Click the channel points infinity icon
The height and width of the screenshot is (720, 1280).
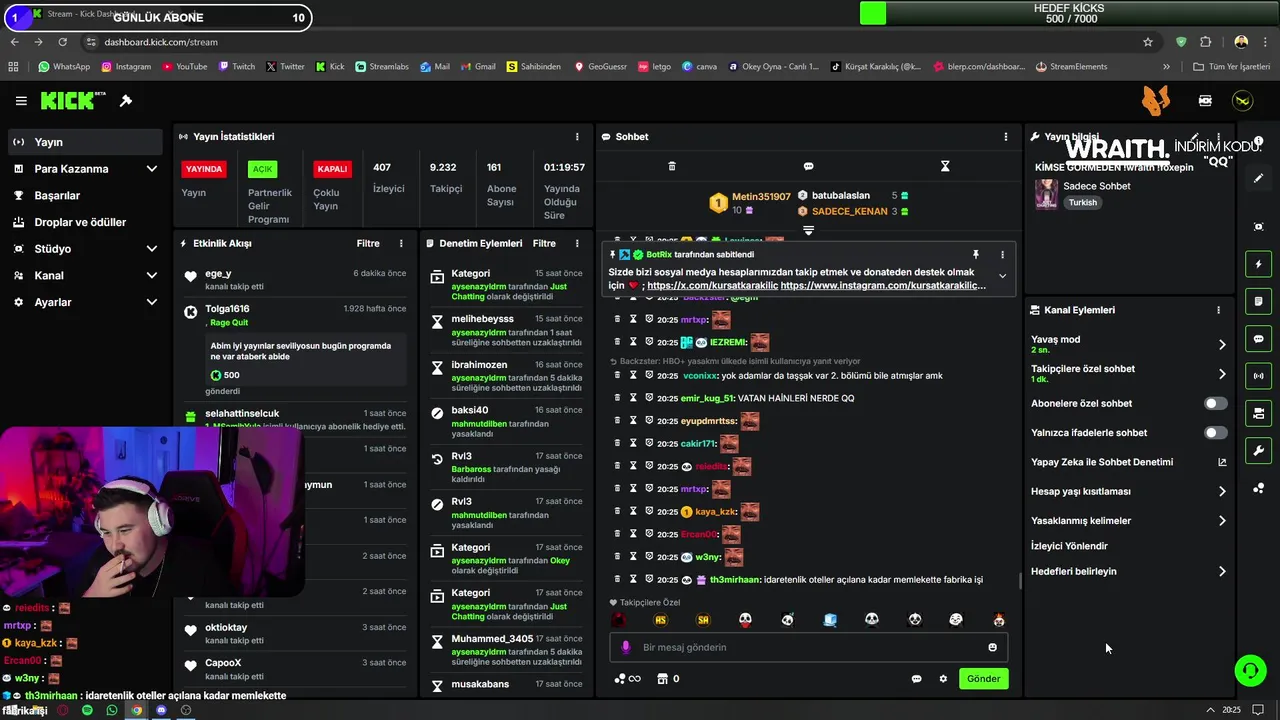tap(627, 679)
